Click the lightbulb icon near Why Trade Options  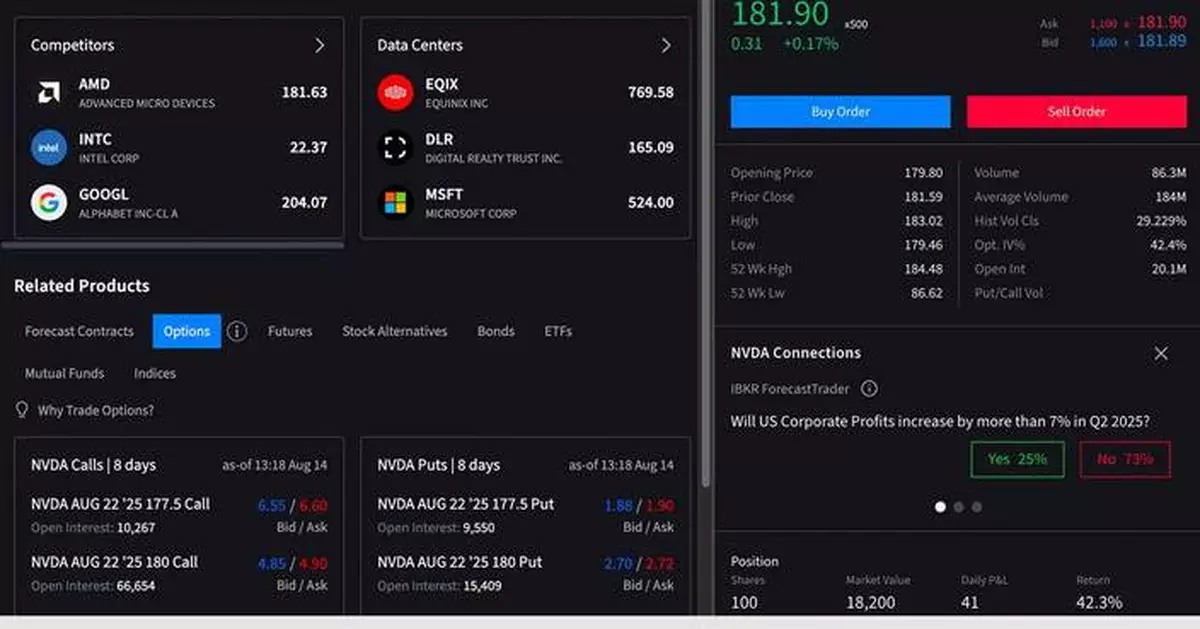coord(21,410)
